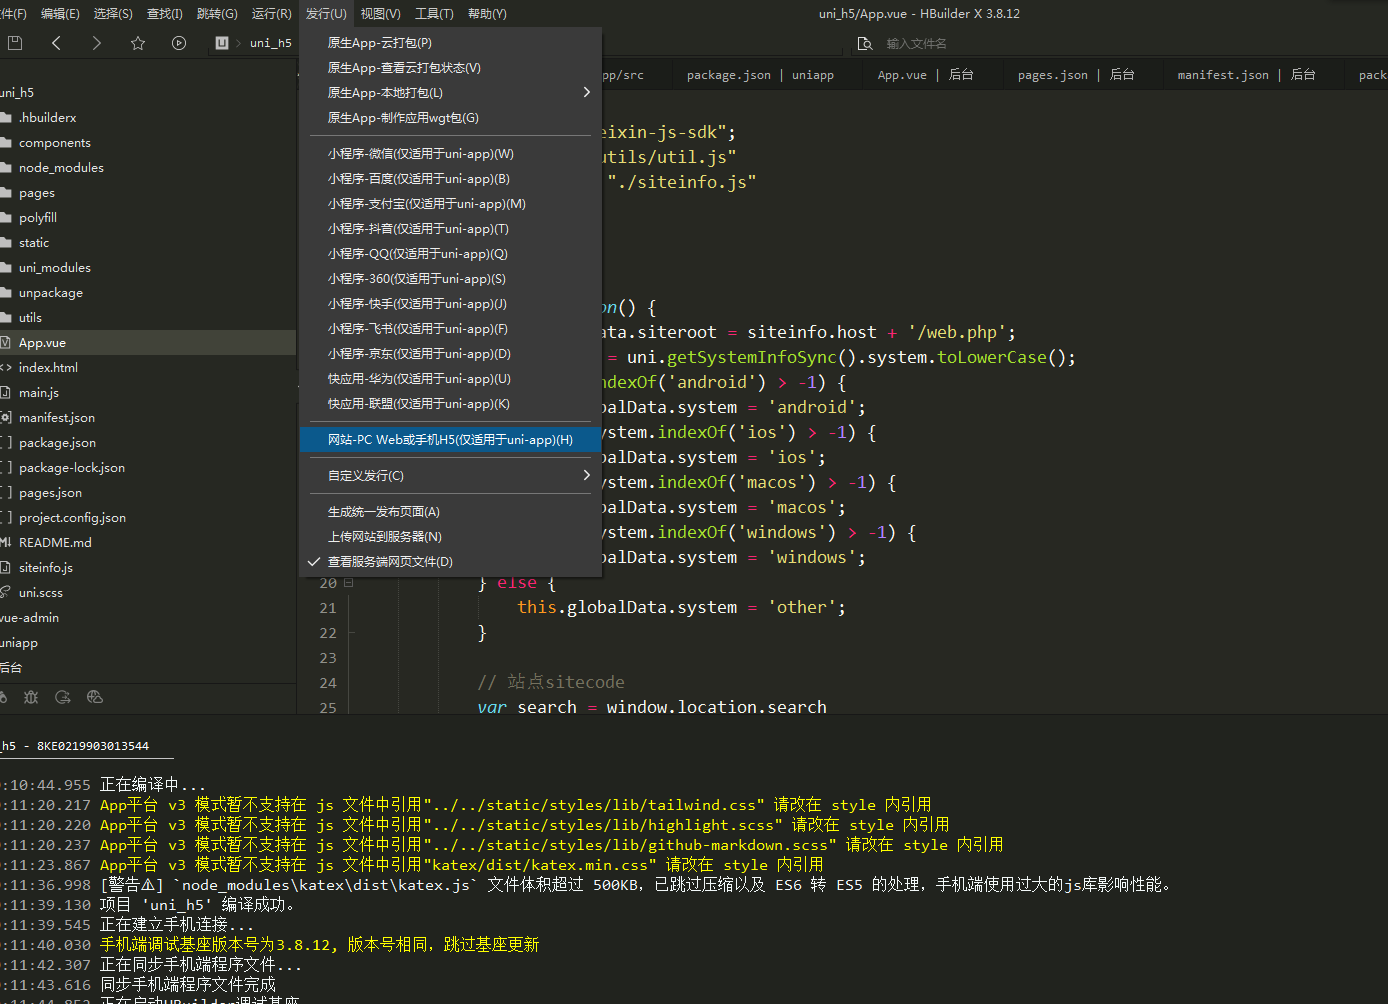The height and width of the screenshot is (1004, 1388).
Task: Choose 小程序-支付宝(仅适用于uni-app)(M)
Action: pos(451,204)
